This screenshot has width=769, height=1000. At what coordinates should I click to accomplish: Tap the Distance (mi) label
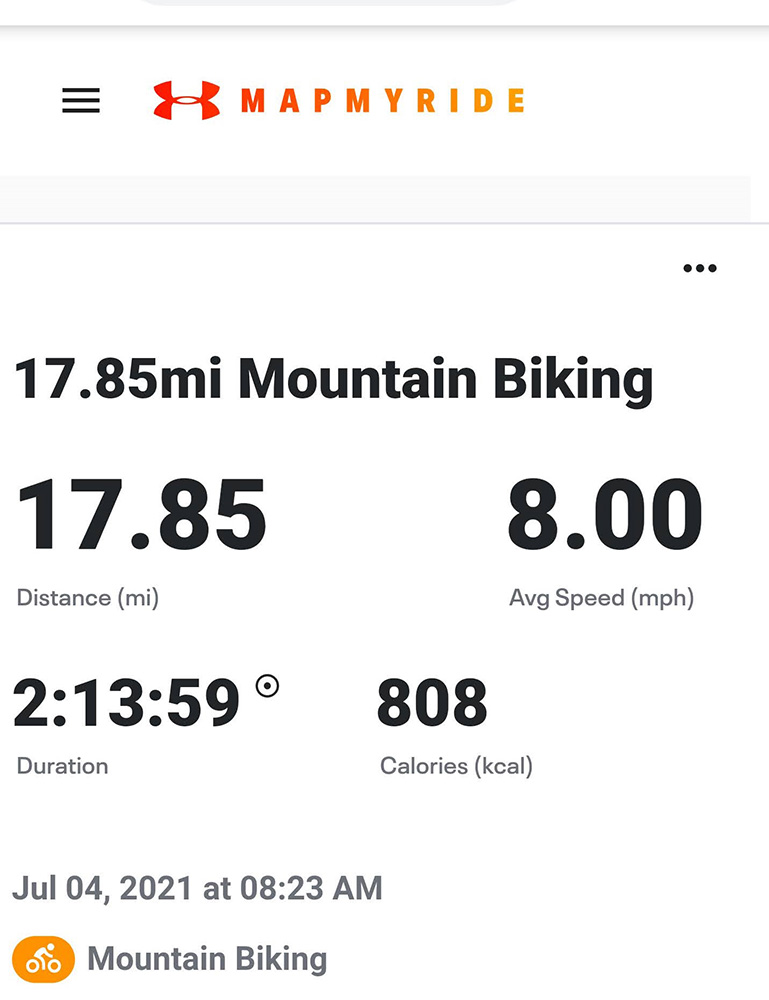[x=88, y=598]
